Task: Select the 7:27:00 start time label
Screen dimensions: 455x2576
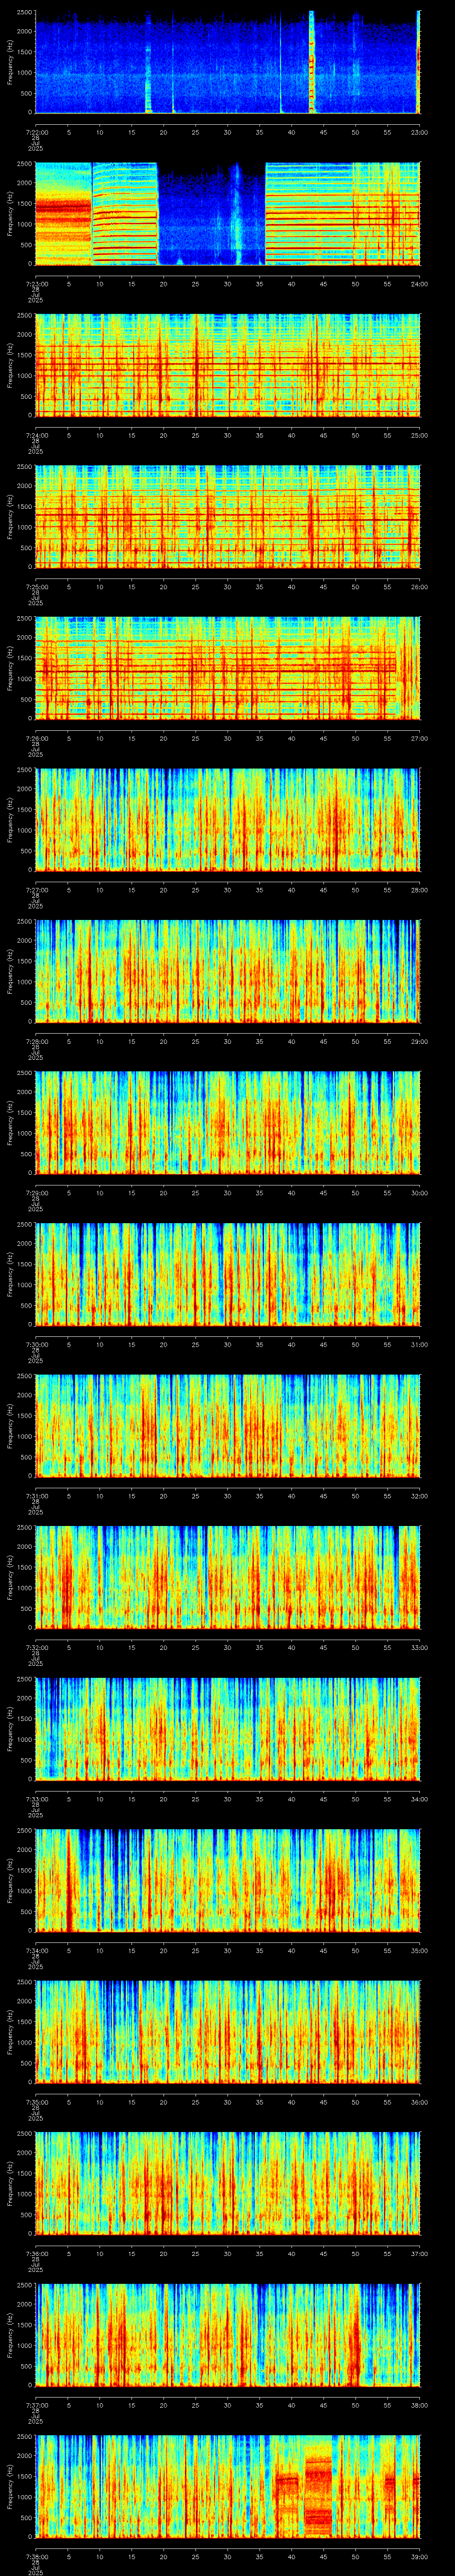Action: 36,890
